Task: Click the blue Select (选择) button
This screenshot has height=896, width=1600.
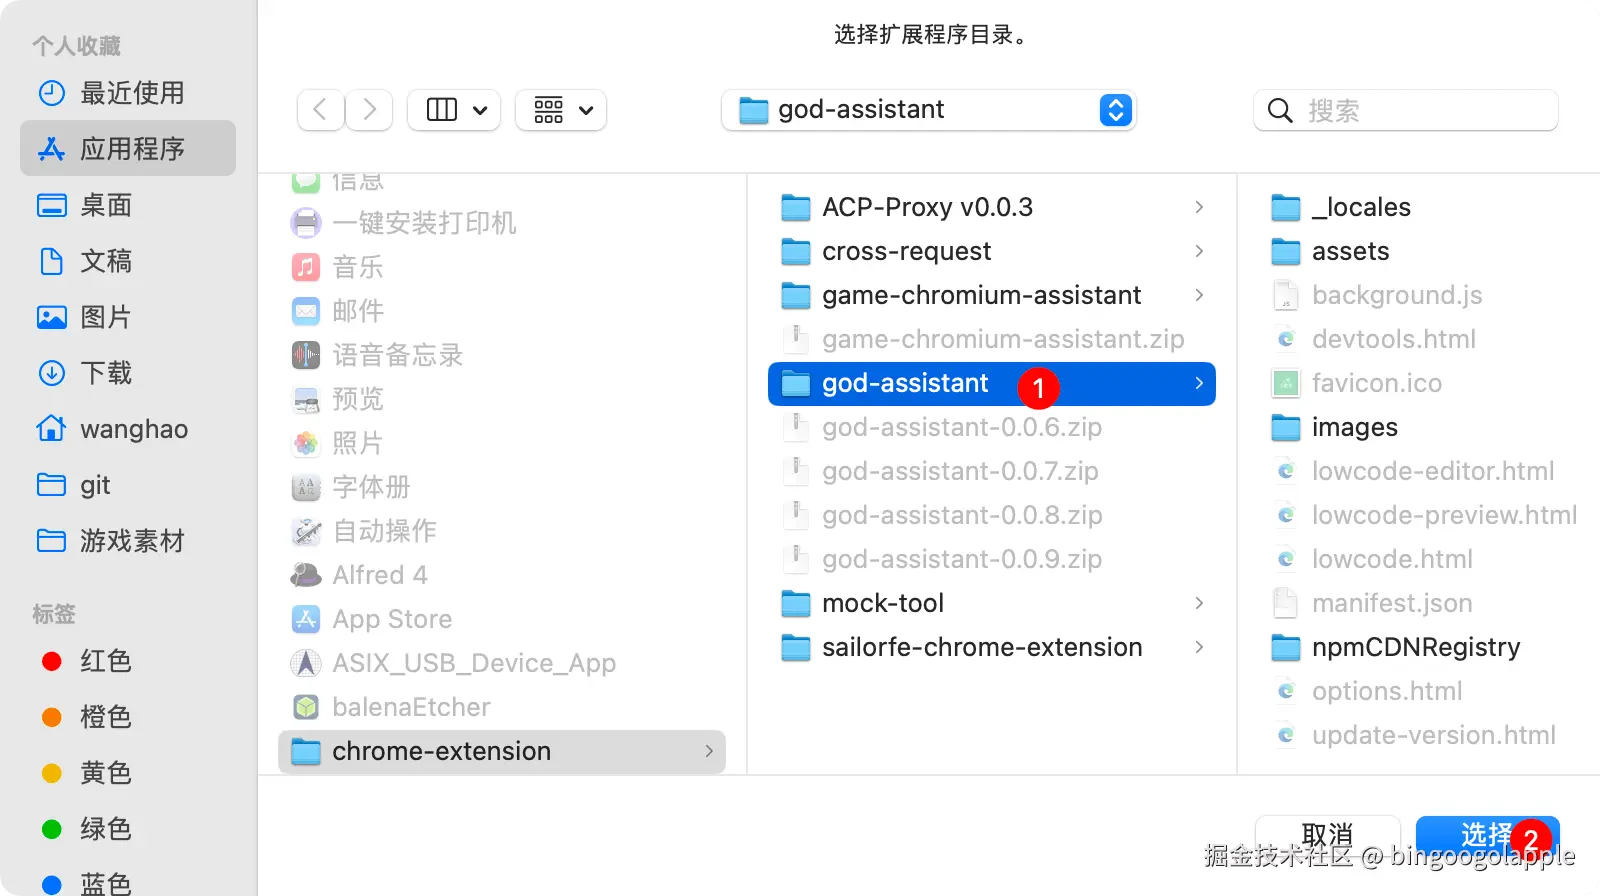Action: point(1486,834)
